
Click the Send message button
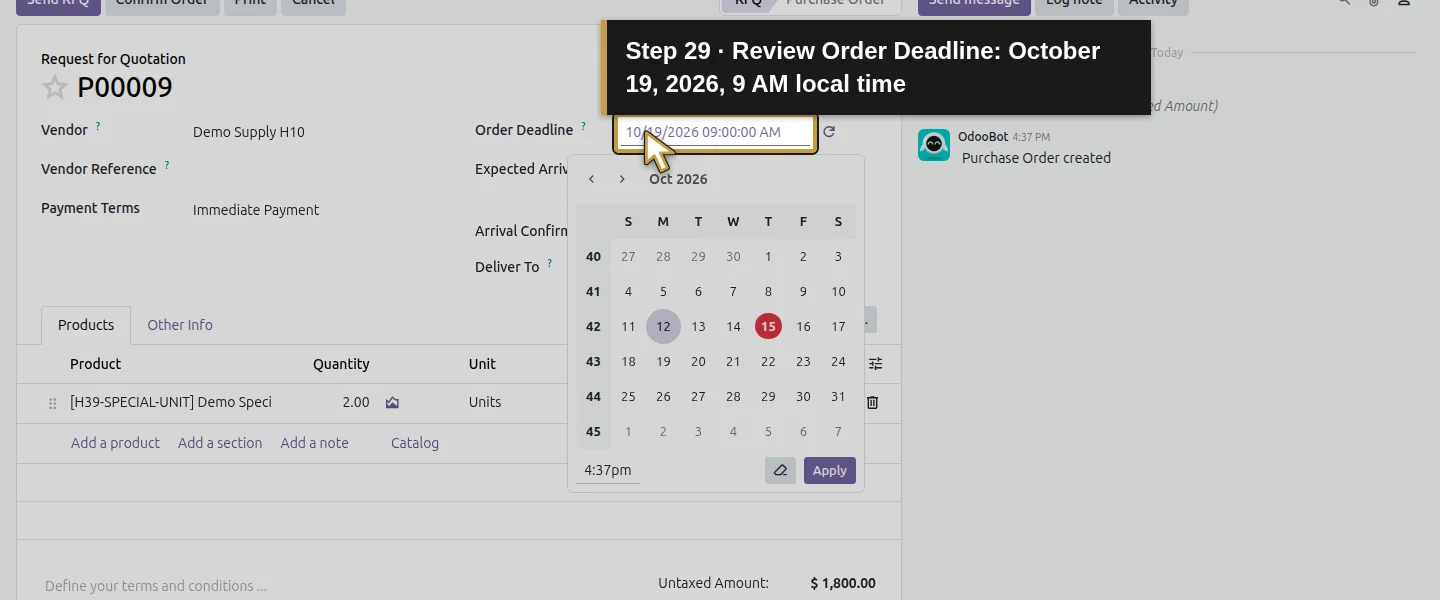pyautogui.click(x=974, y=3)
